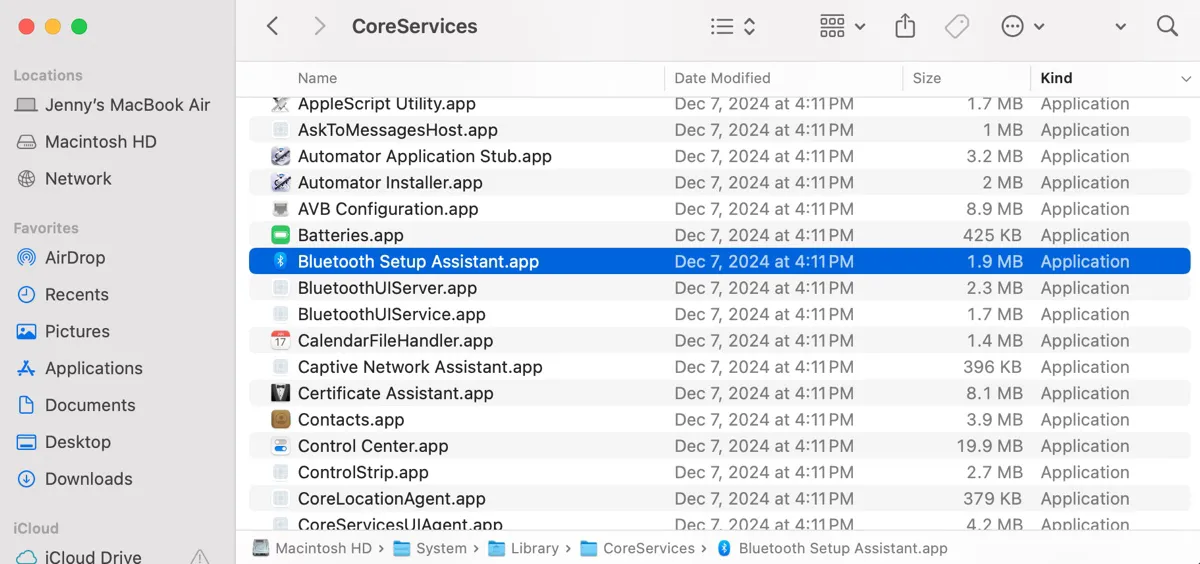Click the AirDrop sidebar icon
This screenshot has width=1200, height=564.
click(27, 258)
